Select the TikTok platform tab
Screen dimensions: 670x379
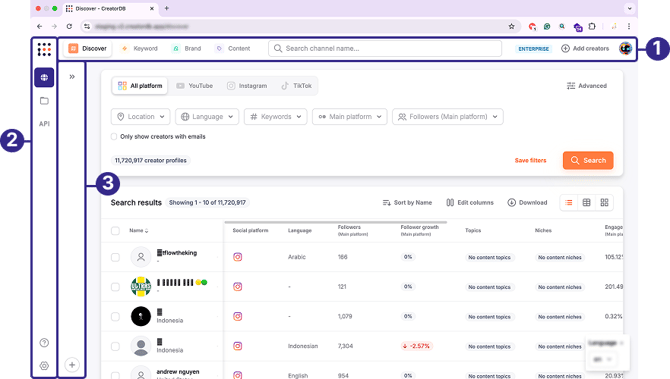297,86
